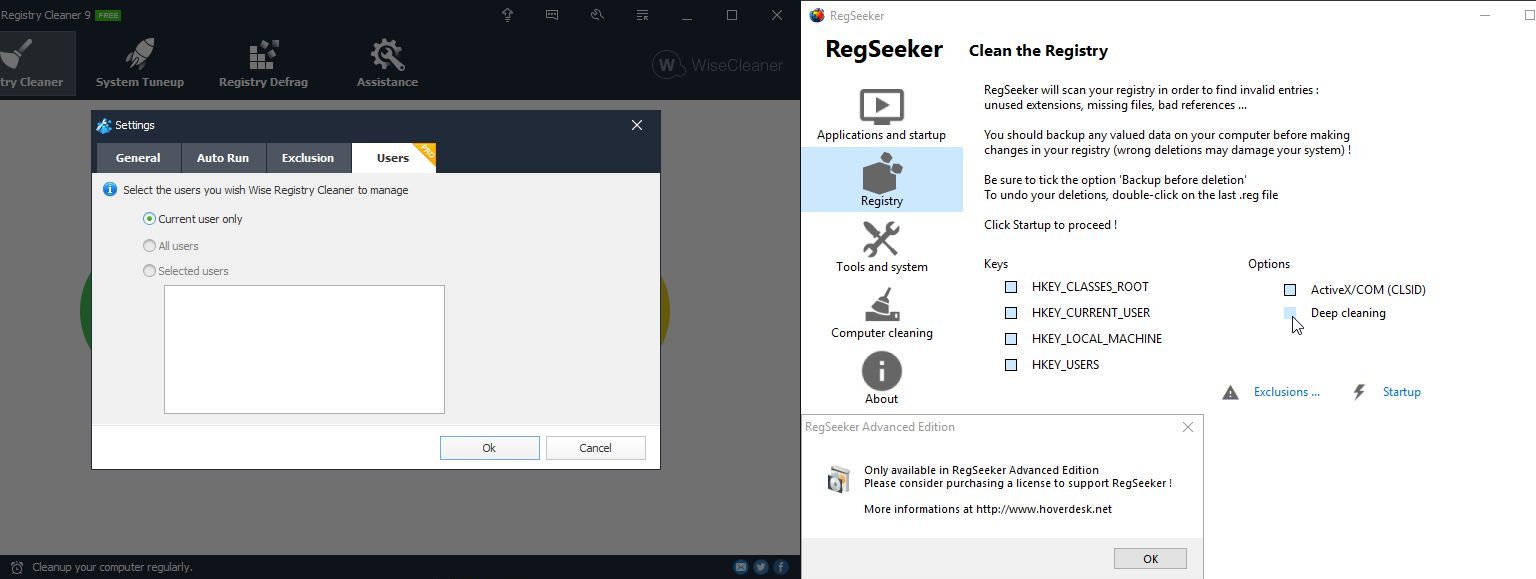Close the RegSeeker Advanced Edition dialog
This screenshot has width=1536, height=579.
pos(1188,427)
